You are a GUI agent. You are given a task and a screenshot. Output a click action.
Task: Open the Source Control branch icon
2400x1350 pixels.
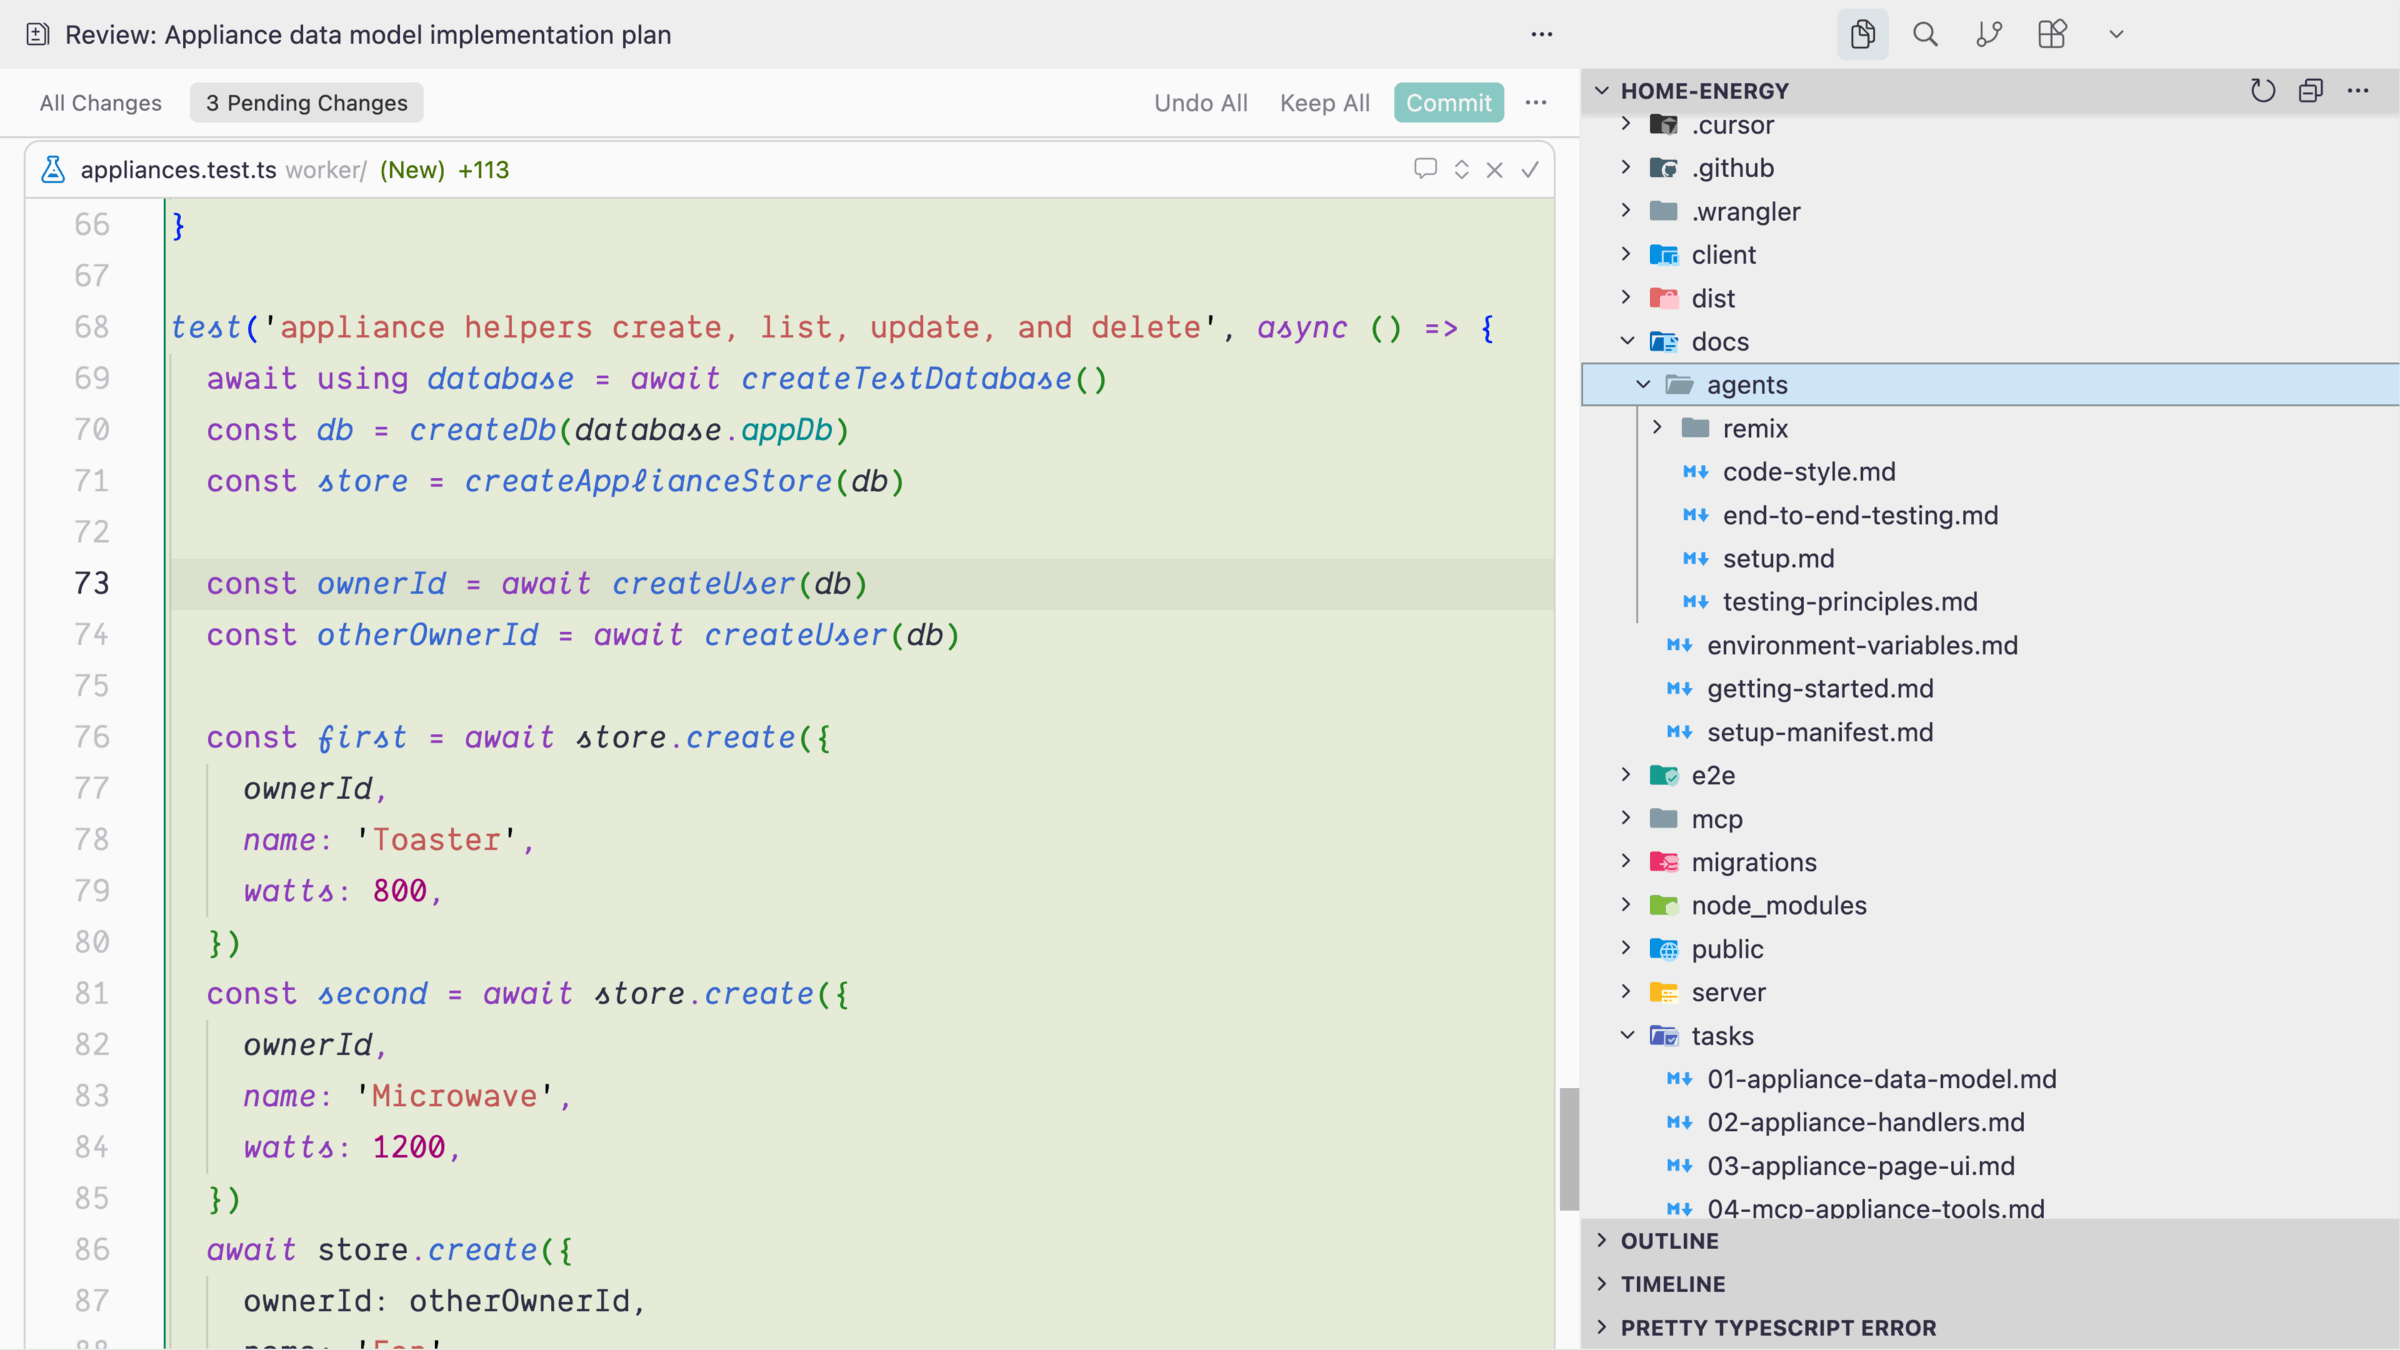point(1988,34)
